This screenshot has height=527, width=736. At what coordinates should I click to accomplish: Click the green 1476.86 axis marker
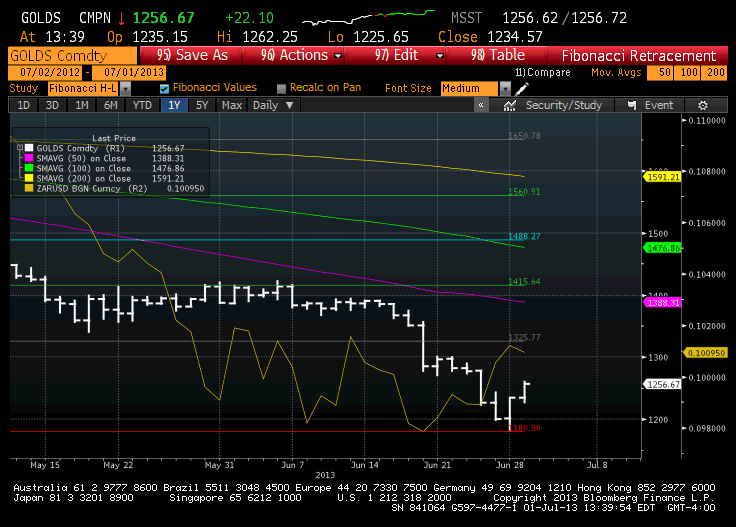pyautogui.click(x=662, y=248)
